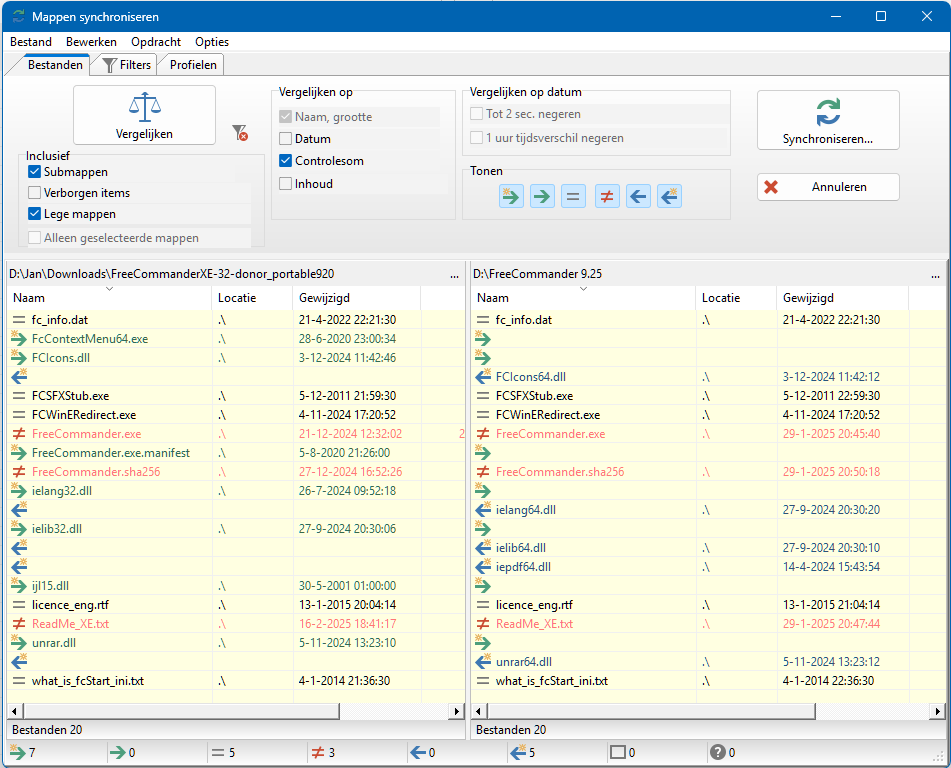Click left panel horizontal scrollbar thumb
The width and height of the screenshot is (951, 768).
[x=181, y=711]
